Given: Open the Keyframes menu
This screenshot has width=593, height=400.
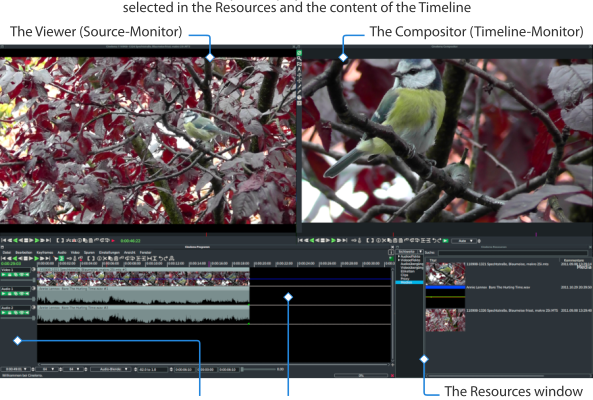Looking at the screenshot, I should click(x=45, y=253).
